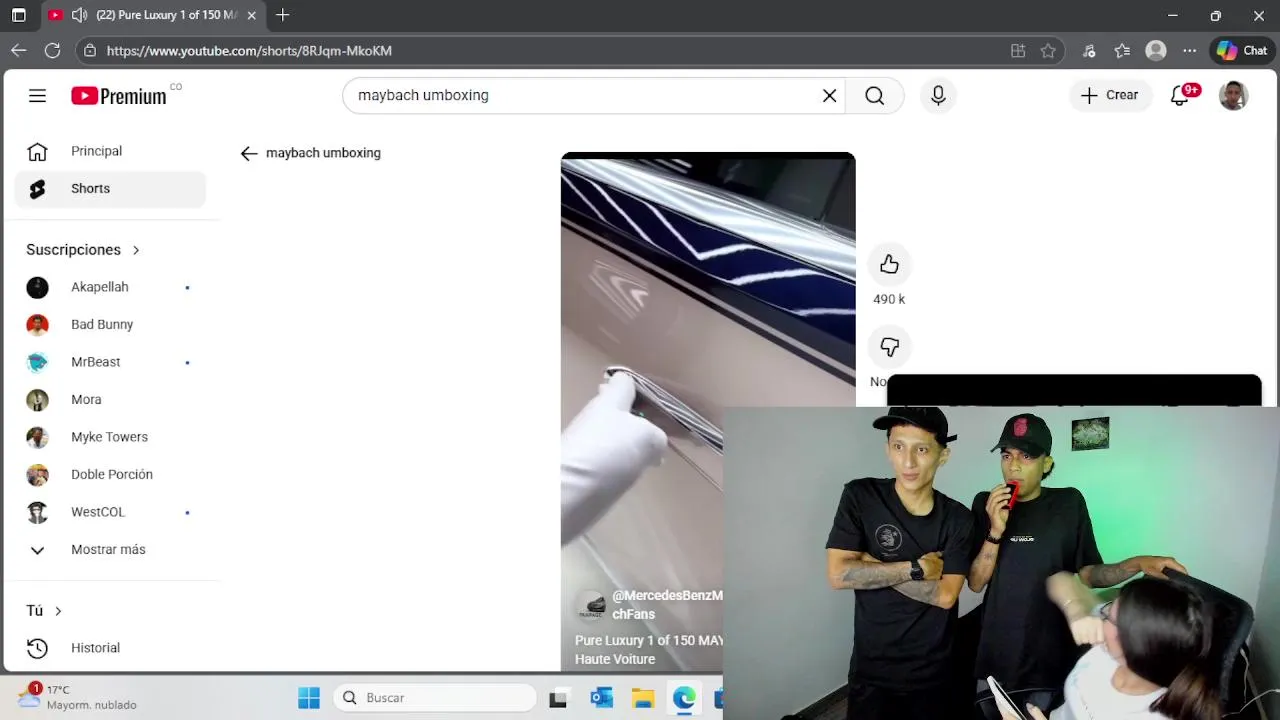Image resolution: width=1280 pixels, height=720 pixels.
Task: Click the browser address bar URL
Action: [x=249, y=50]
